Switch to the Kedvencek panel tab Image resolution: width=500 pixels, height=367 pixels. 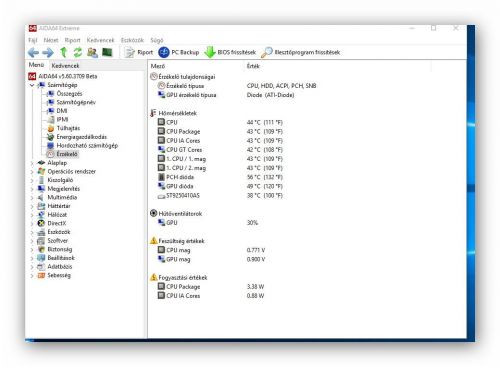(x=65, y=66)
